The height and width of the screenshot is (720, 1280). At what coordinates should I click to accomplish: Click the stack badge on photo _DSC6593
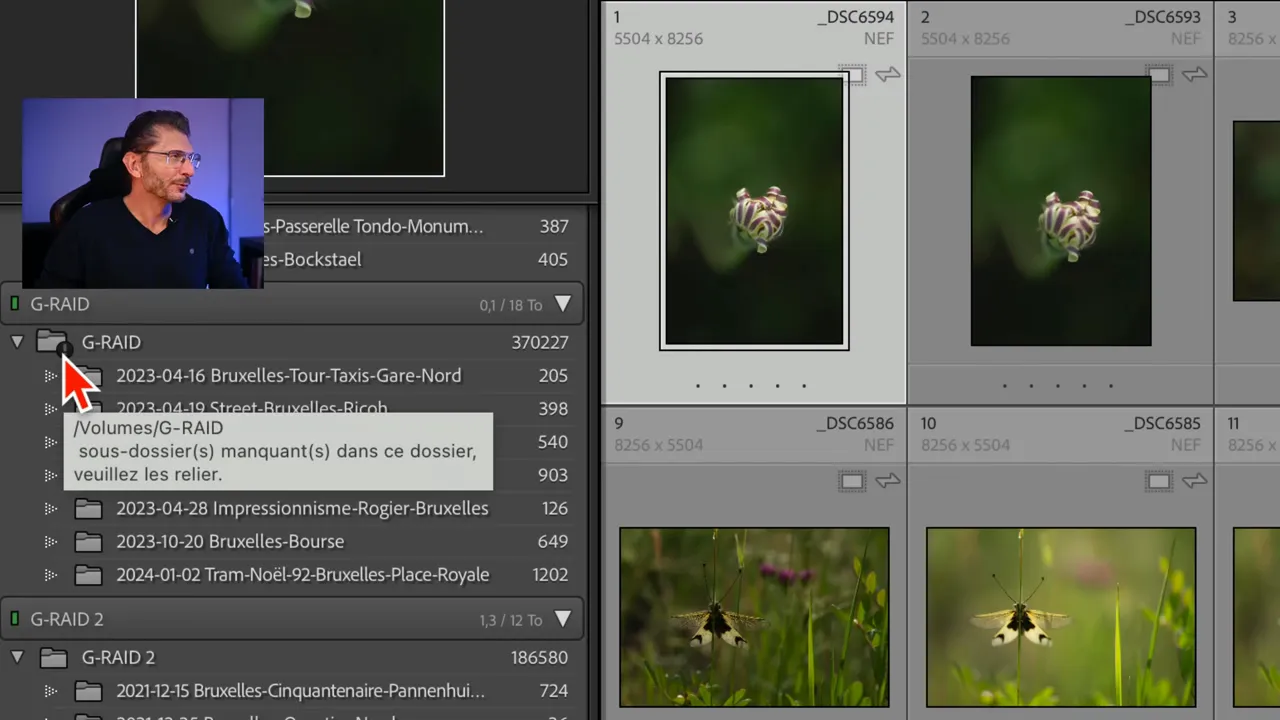click(x=1158, y=75)
